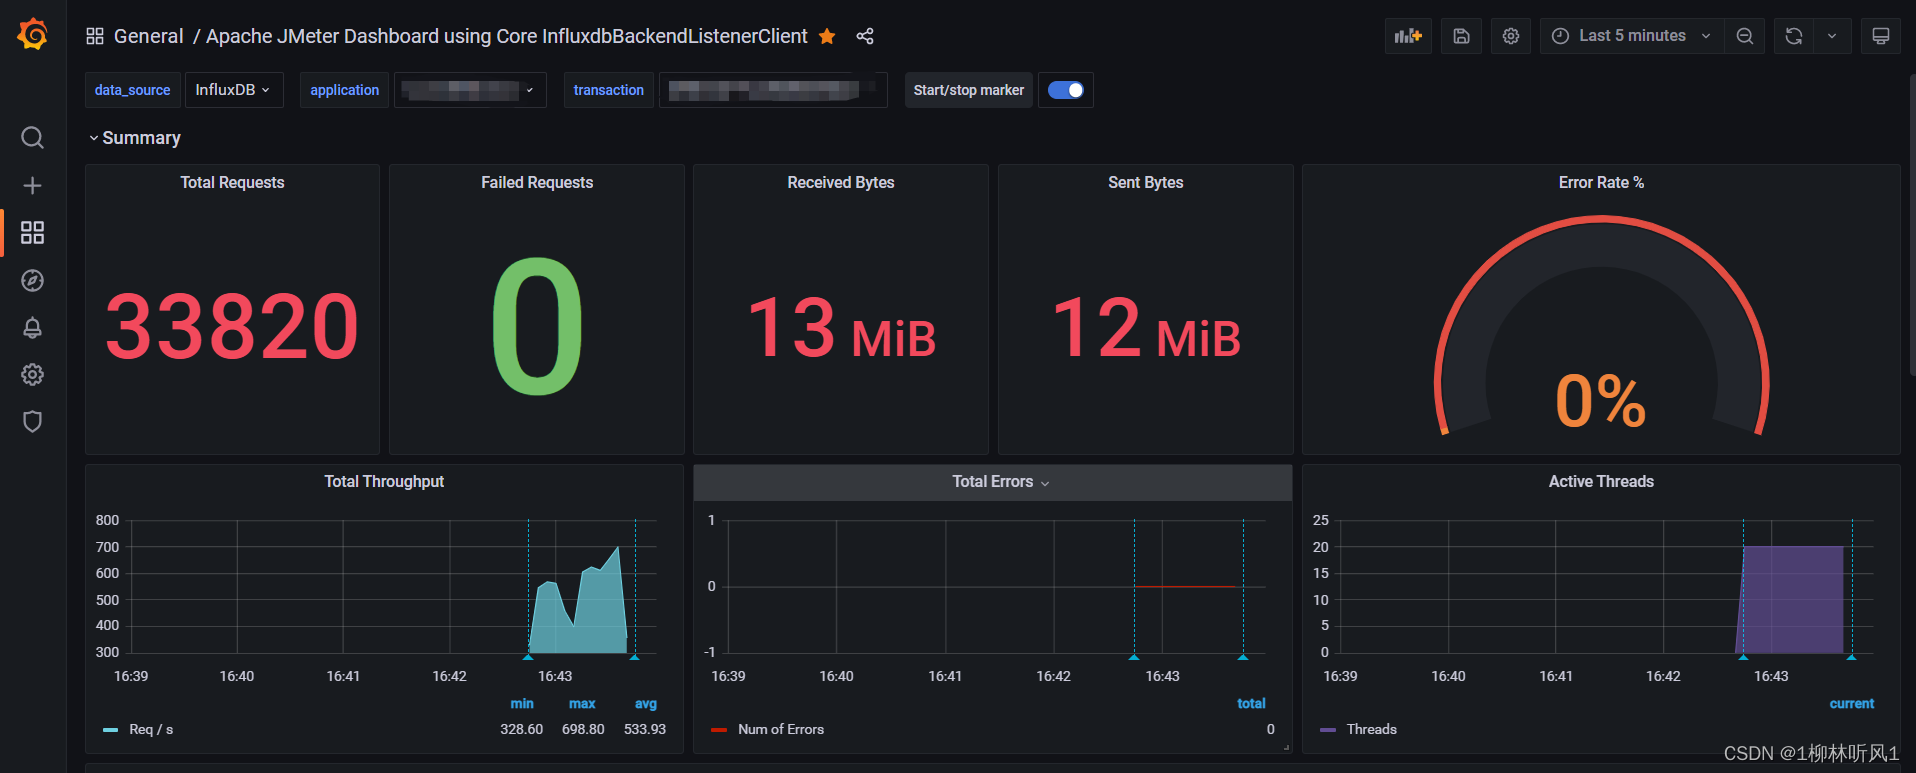Click the Sent Bytes panel title
Screen dimensions: 1916x773
1145,182
